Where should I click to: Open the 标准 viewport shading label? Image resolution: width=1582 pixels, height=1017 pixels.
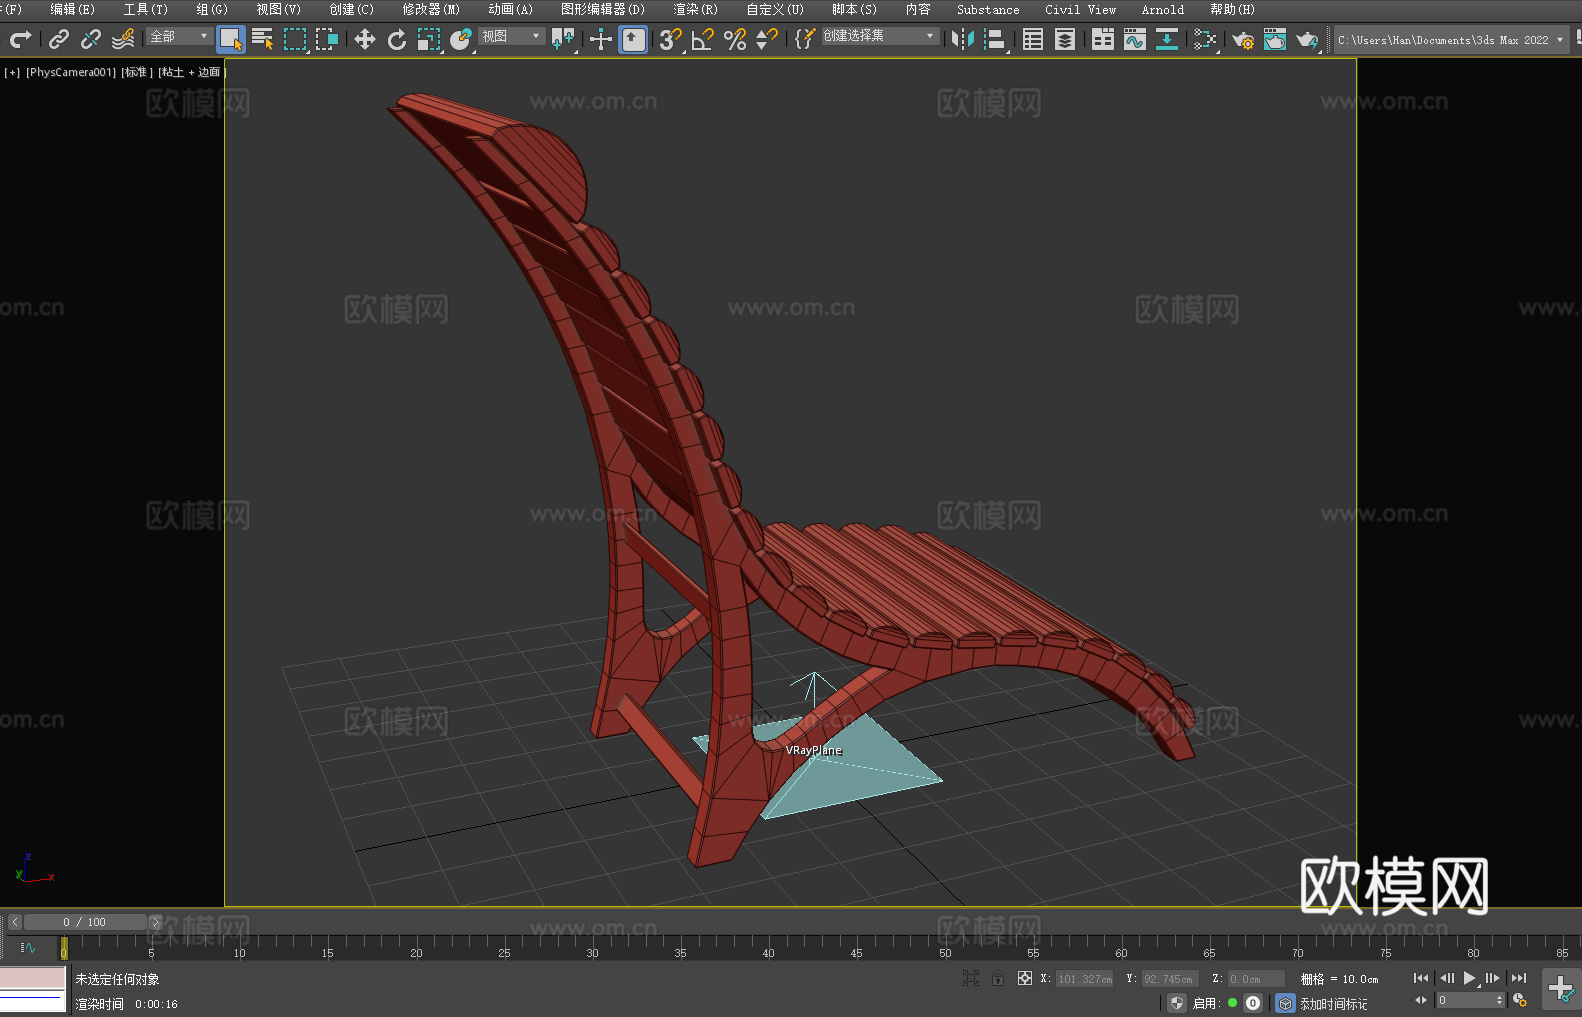[137, 72]
